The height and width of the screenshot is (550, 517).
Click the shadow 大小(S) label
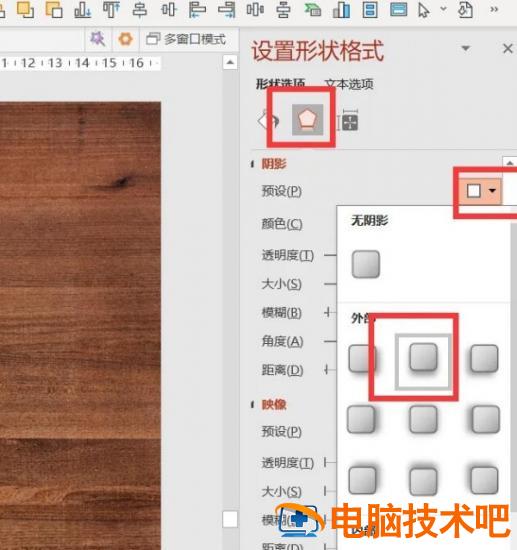click(x=281, y=284)
